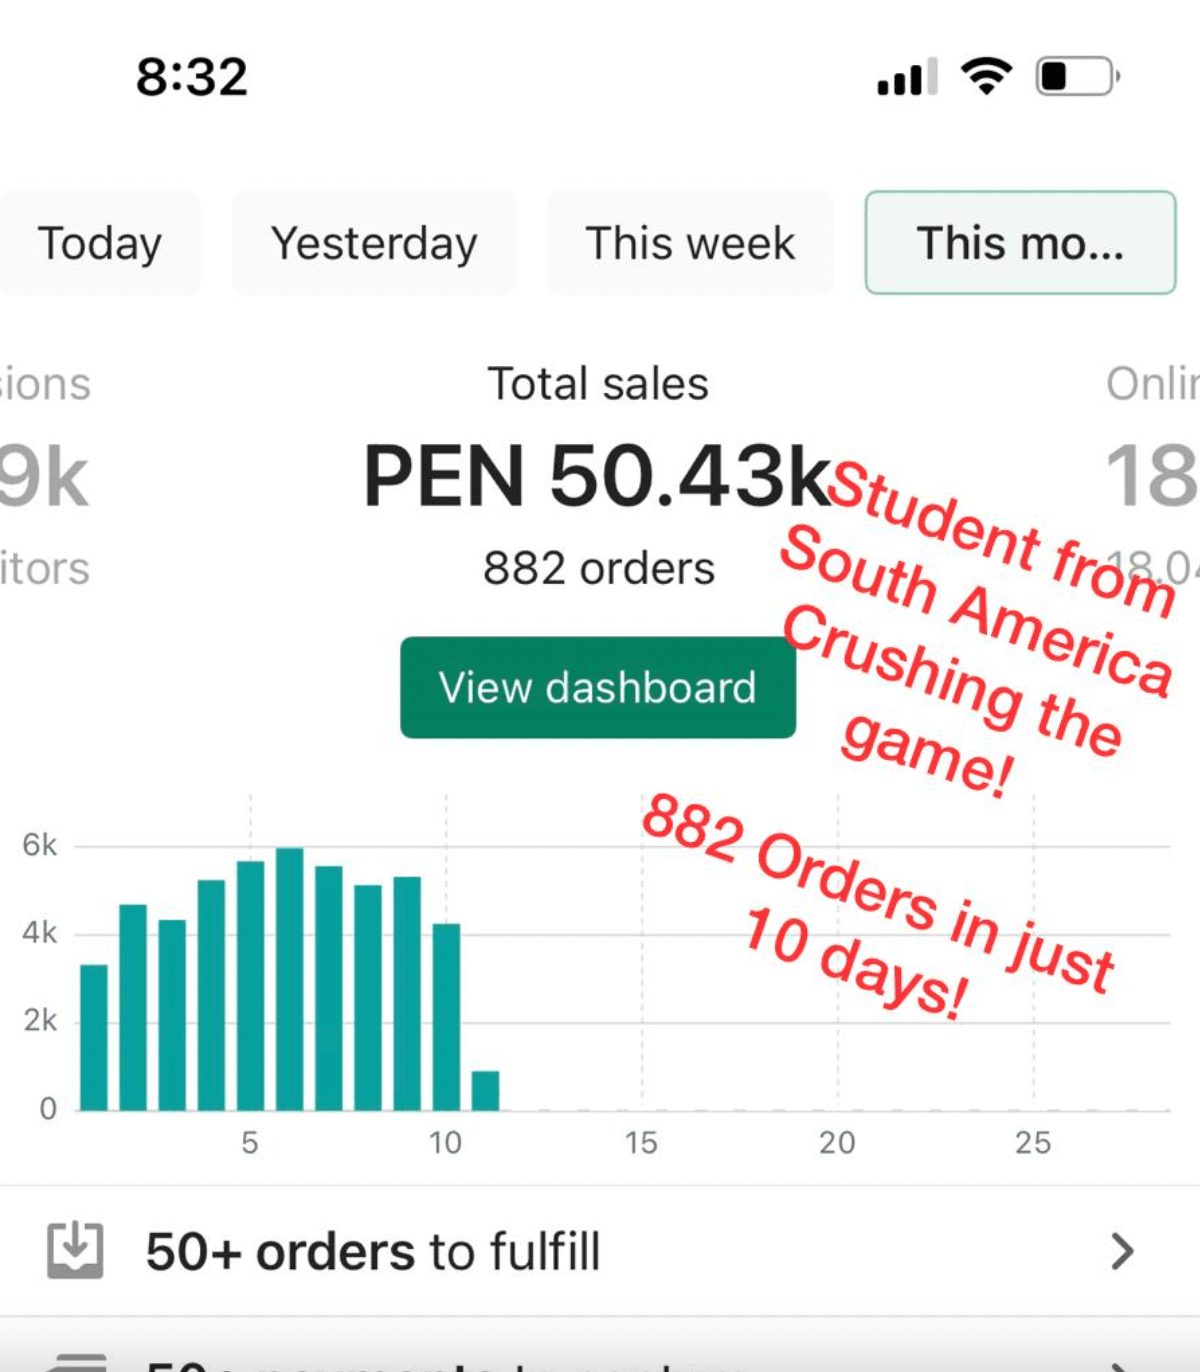Switch to the Yesterday tab

tap(374, 243)
